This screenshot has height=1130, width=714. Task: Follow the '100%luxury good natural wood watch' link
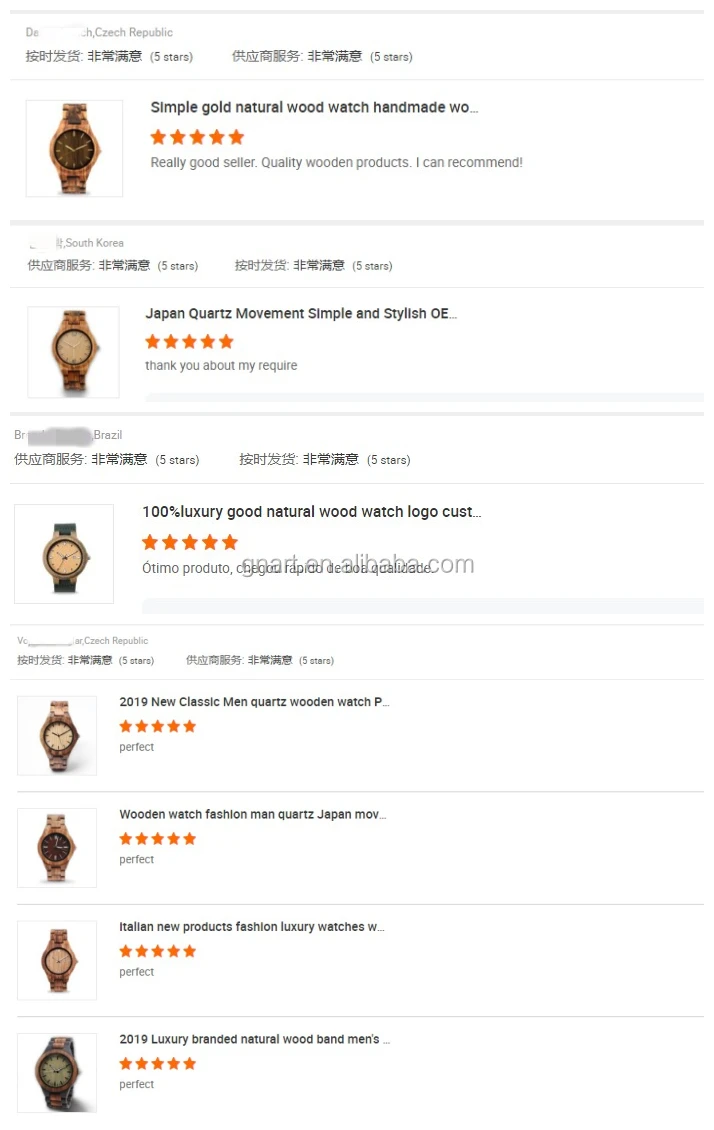click(311, 512)
